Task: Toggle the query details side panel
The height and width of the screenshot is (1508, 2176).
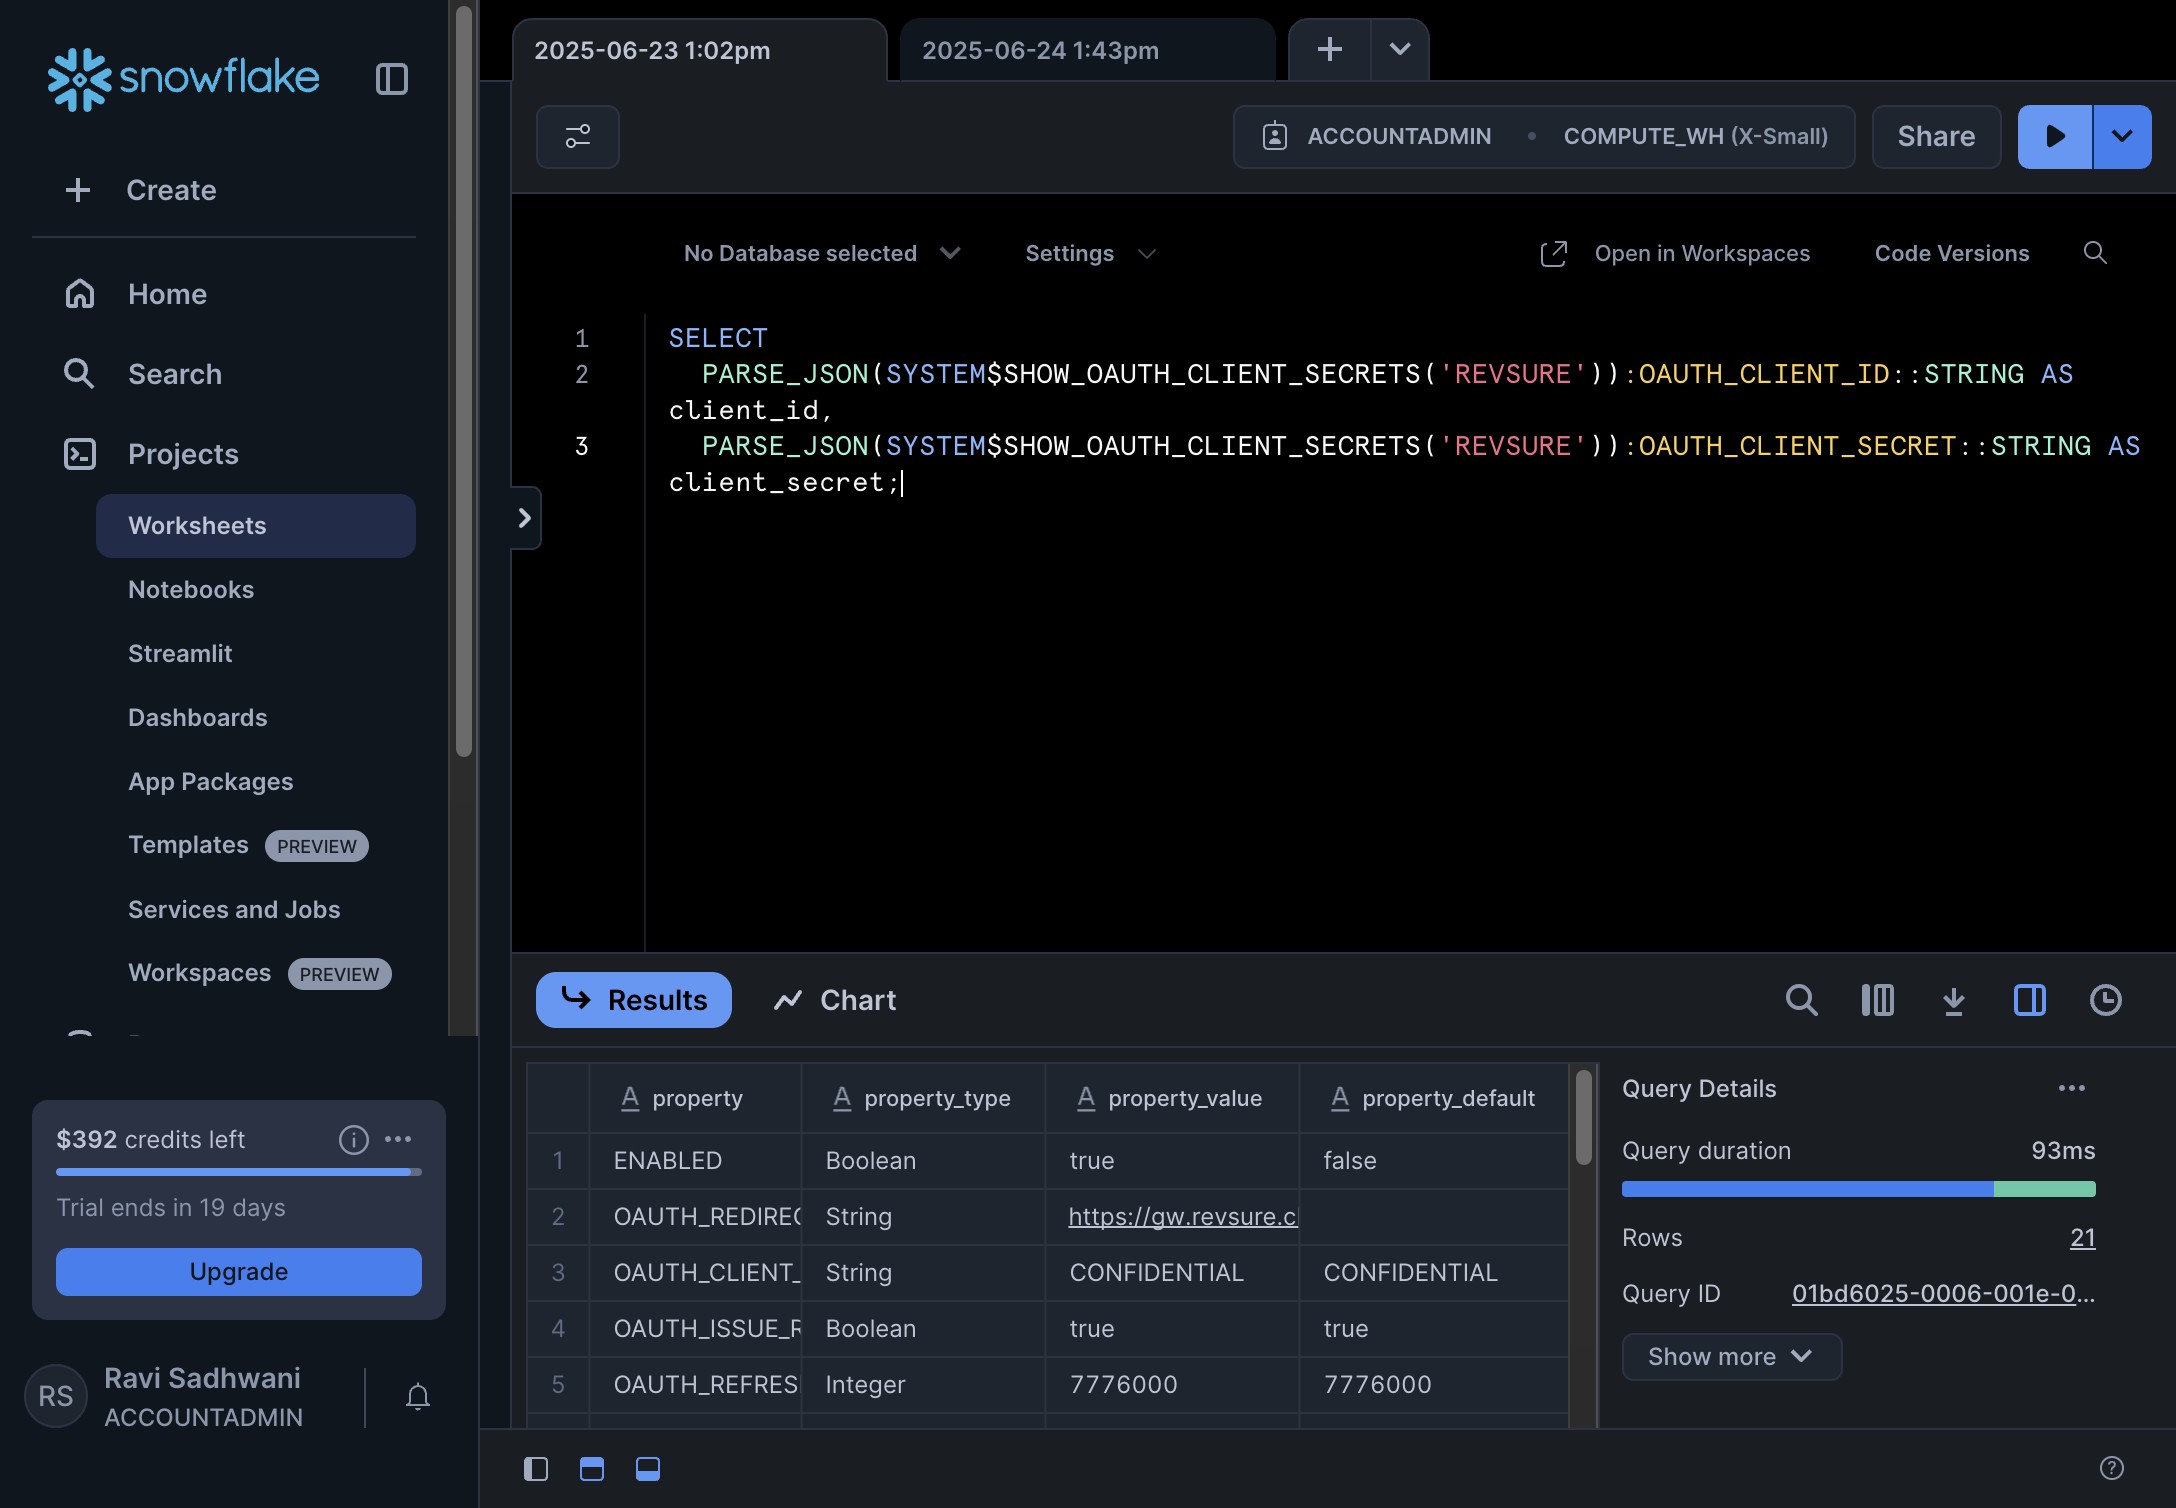Action: (2029, 1000)
